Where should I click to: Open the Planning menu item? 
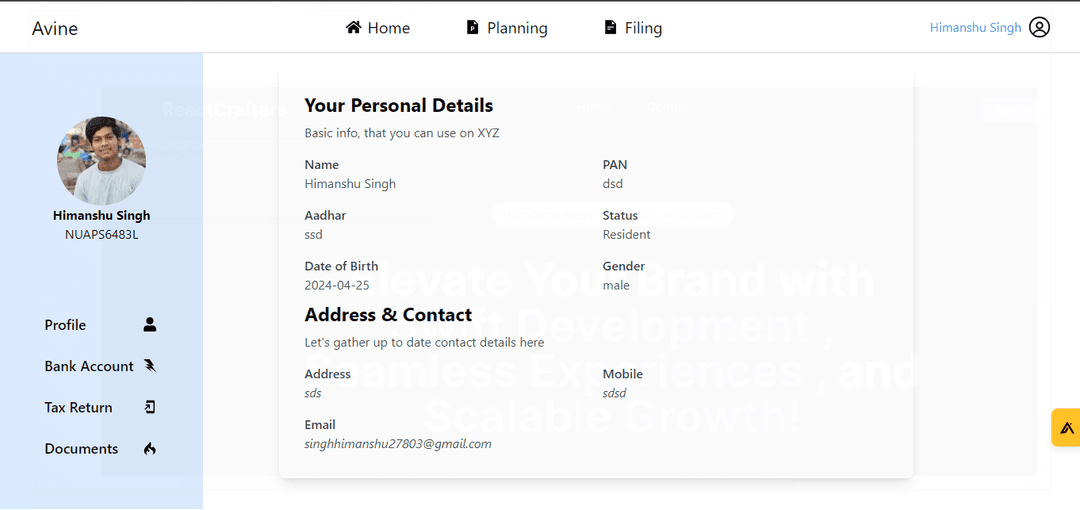coord(507,28)
